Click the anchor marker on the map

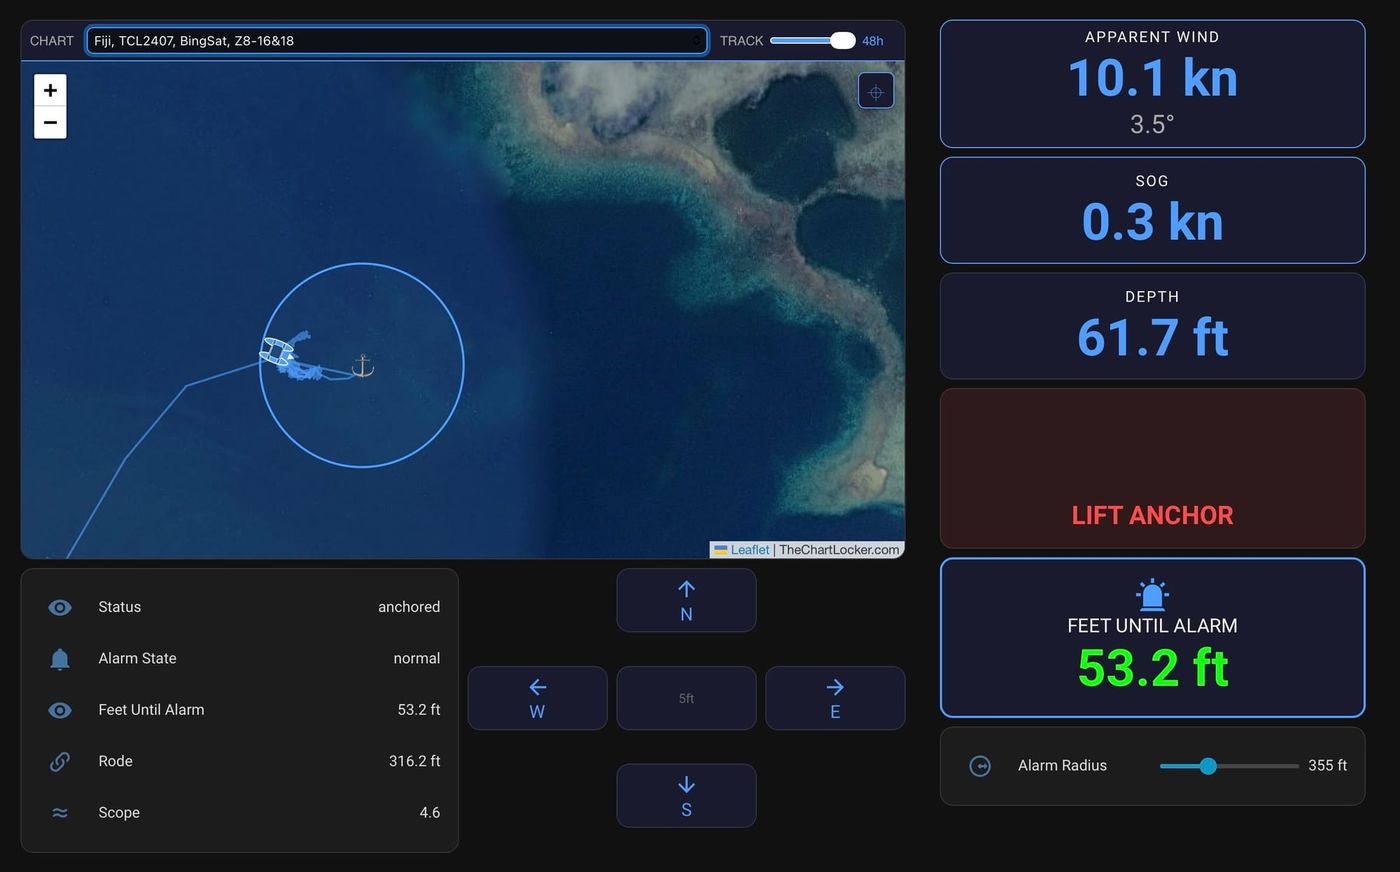363,365
